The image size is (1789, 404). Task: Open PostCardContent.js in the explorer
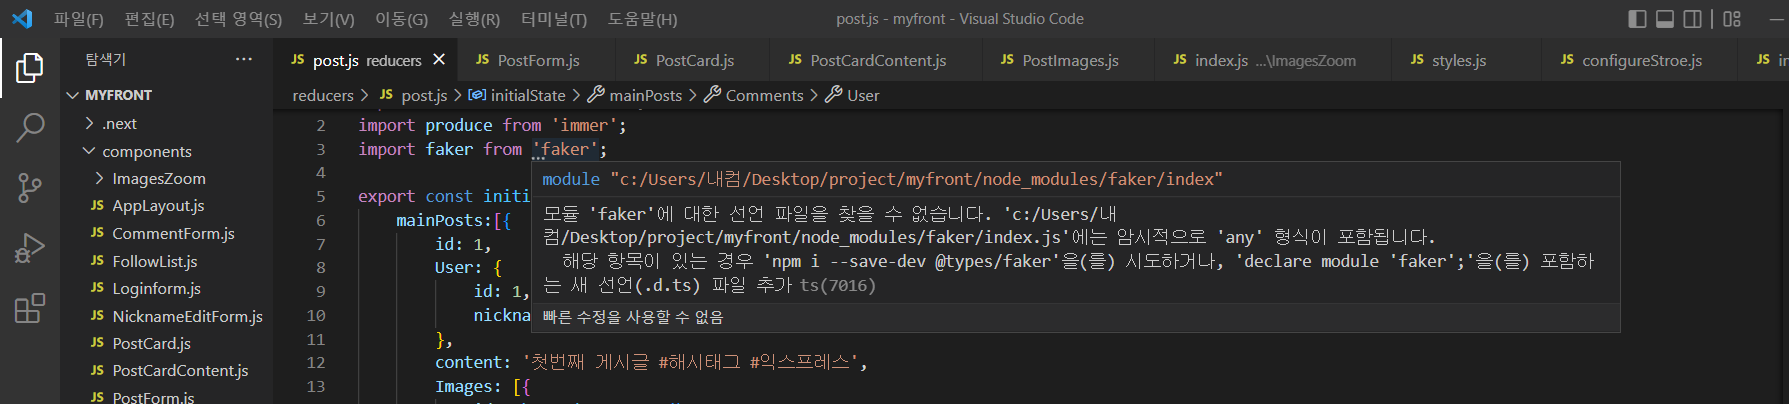pos(166,370)
